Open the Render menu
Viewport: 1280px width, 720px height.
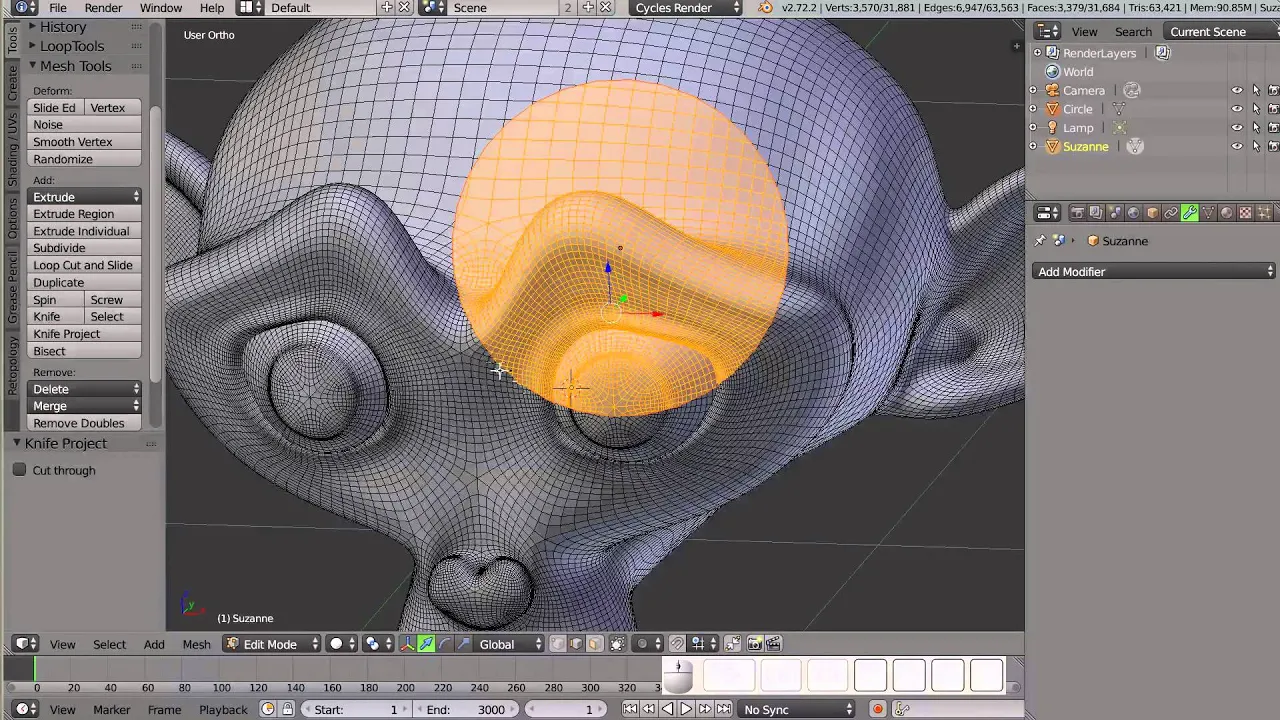click(103, 8)
